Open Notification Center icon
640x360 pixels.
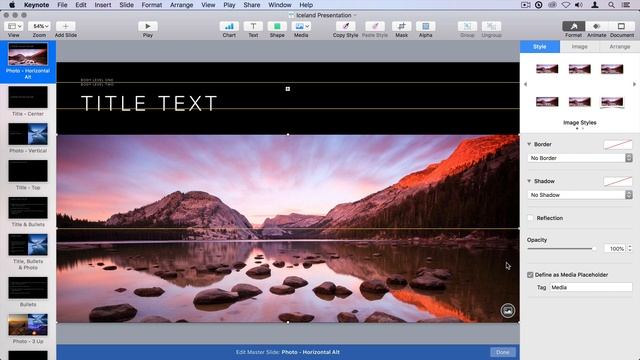tap(625, 5)
